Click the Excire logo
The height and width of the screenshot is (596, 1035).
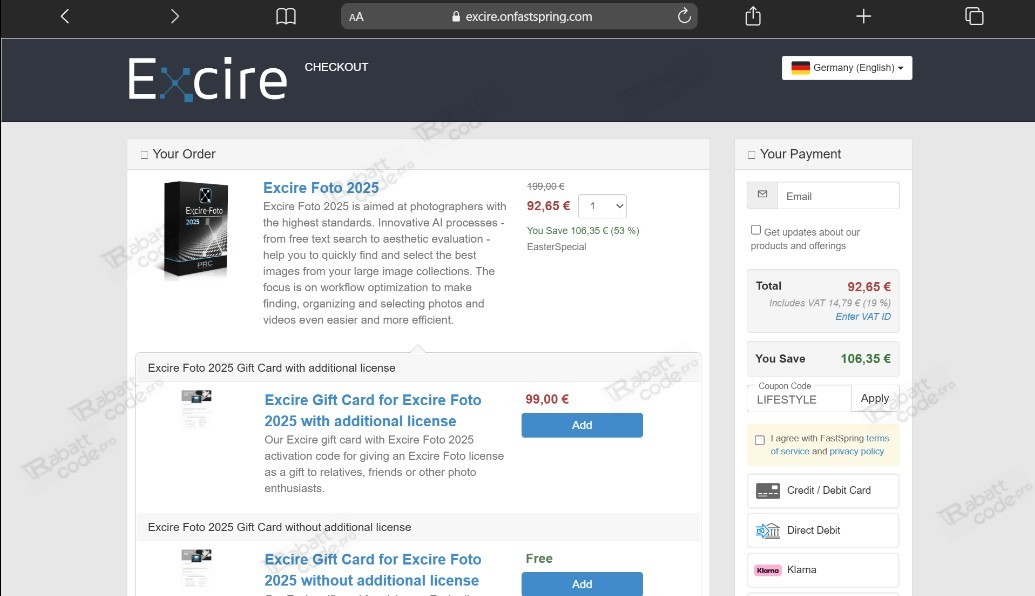point(207,79)
